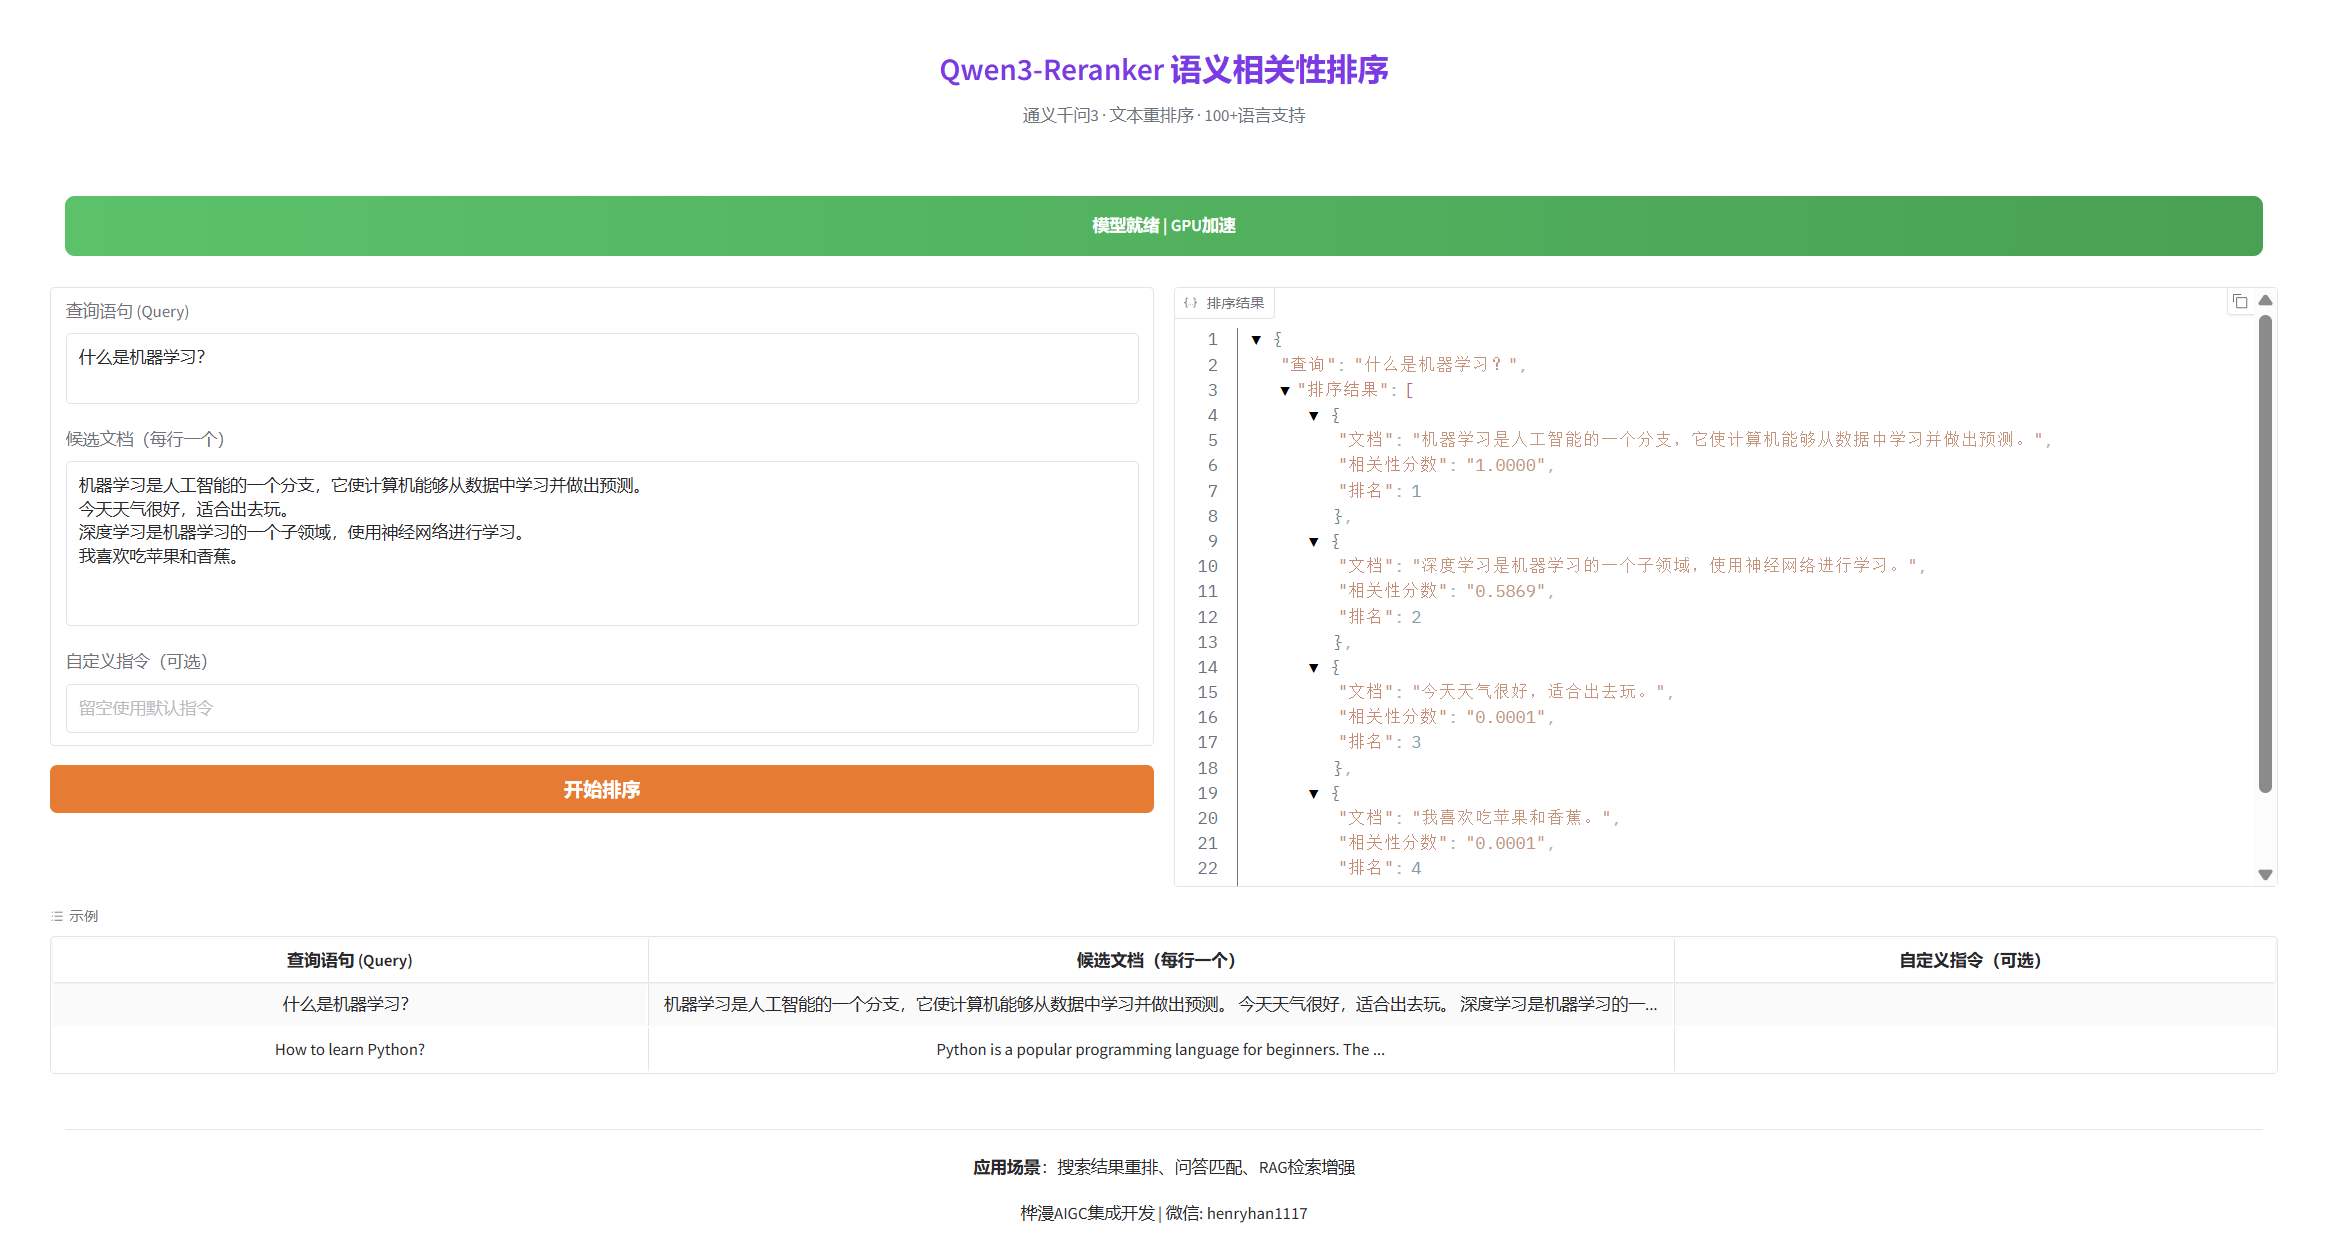Click the footer text 桦漫AIGC集成开发
This screenshot has width=2325, height=1254.
[x=1087, y=1213]
